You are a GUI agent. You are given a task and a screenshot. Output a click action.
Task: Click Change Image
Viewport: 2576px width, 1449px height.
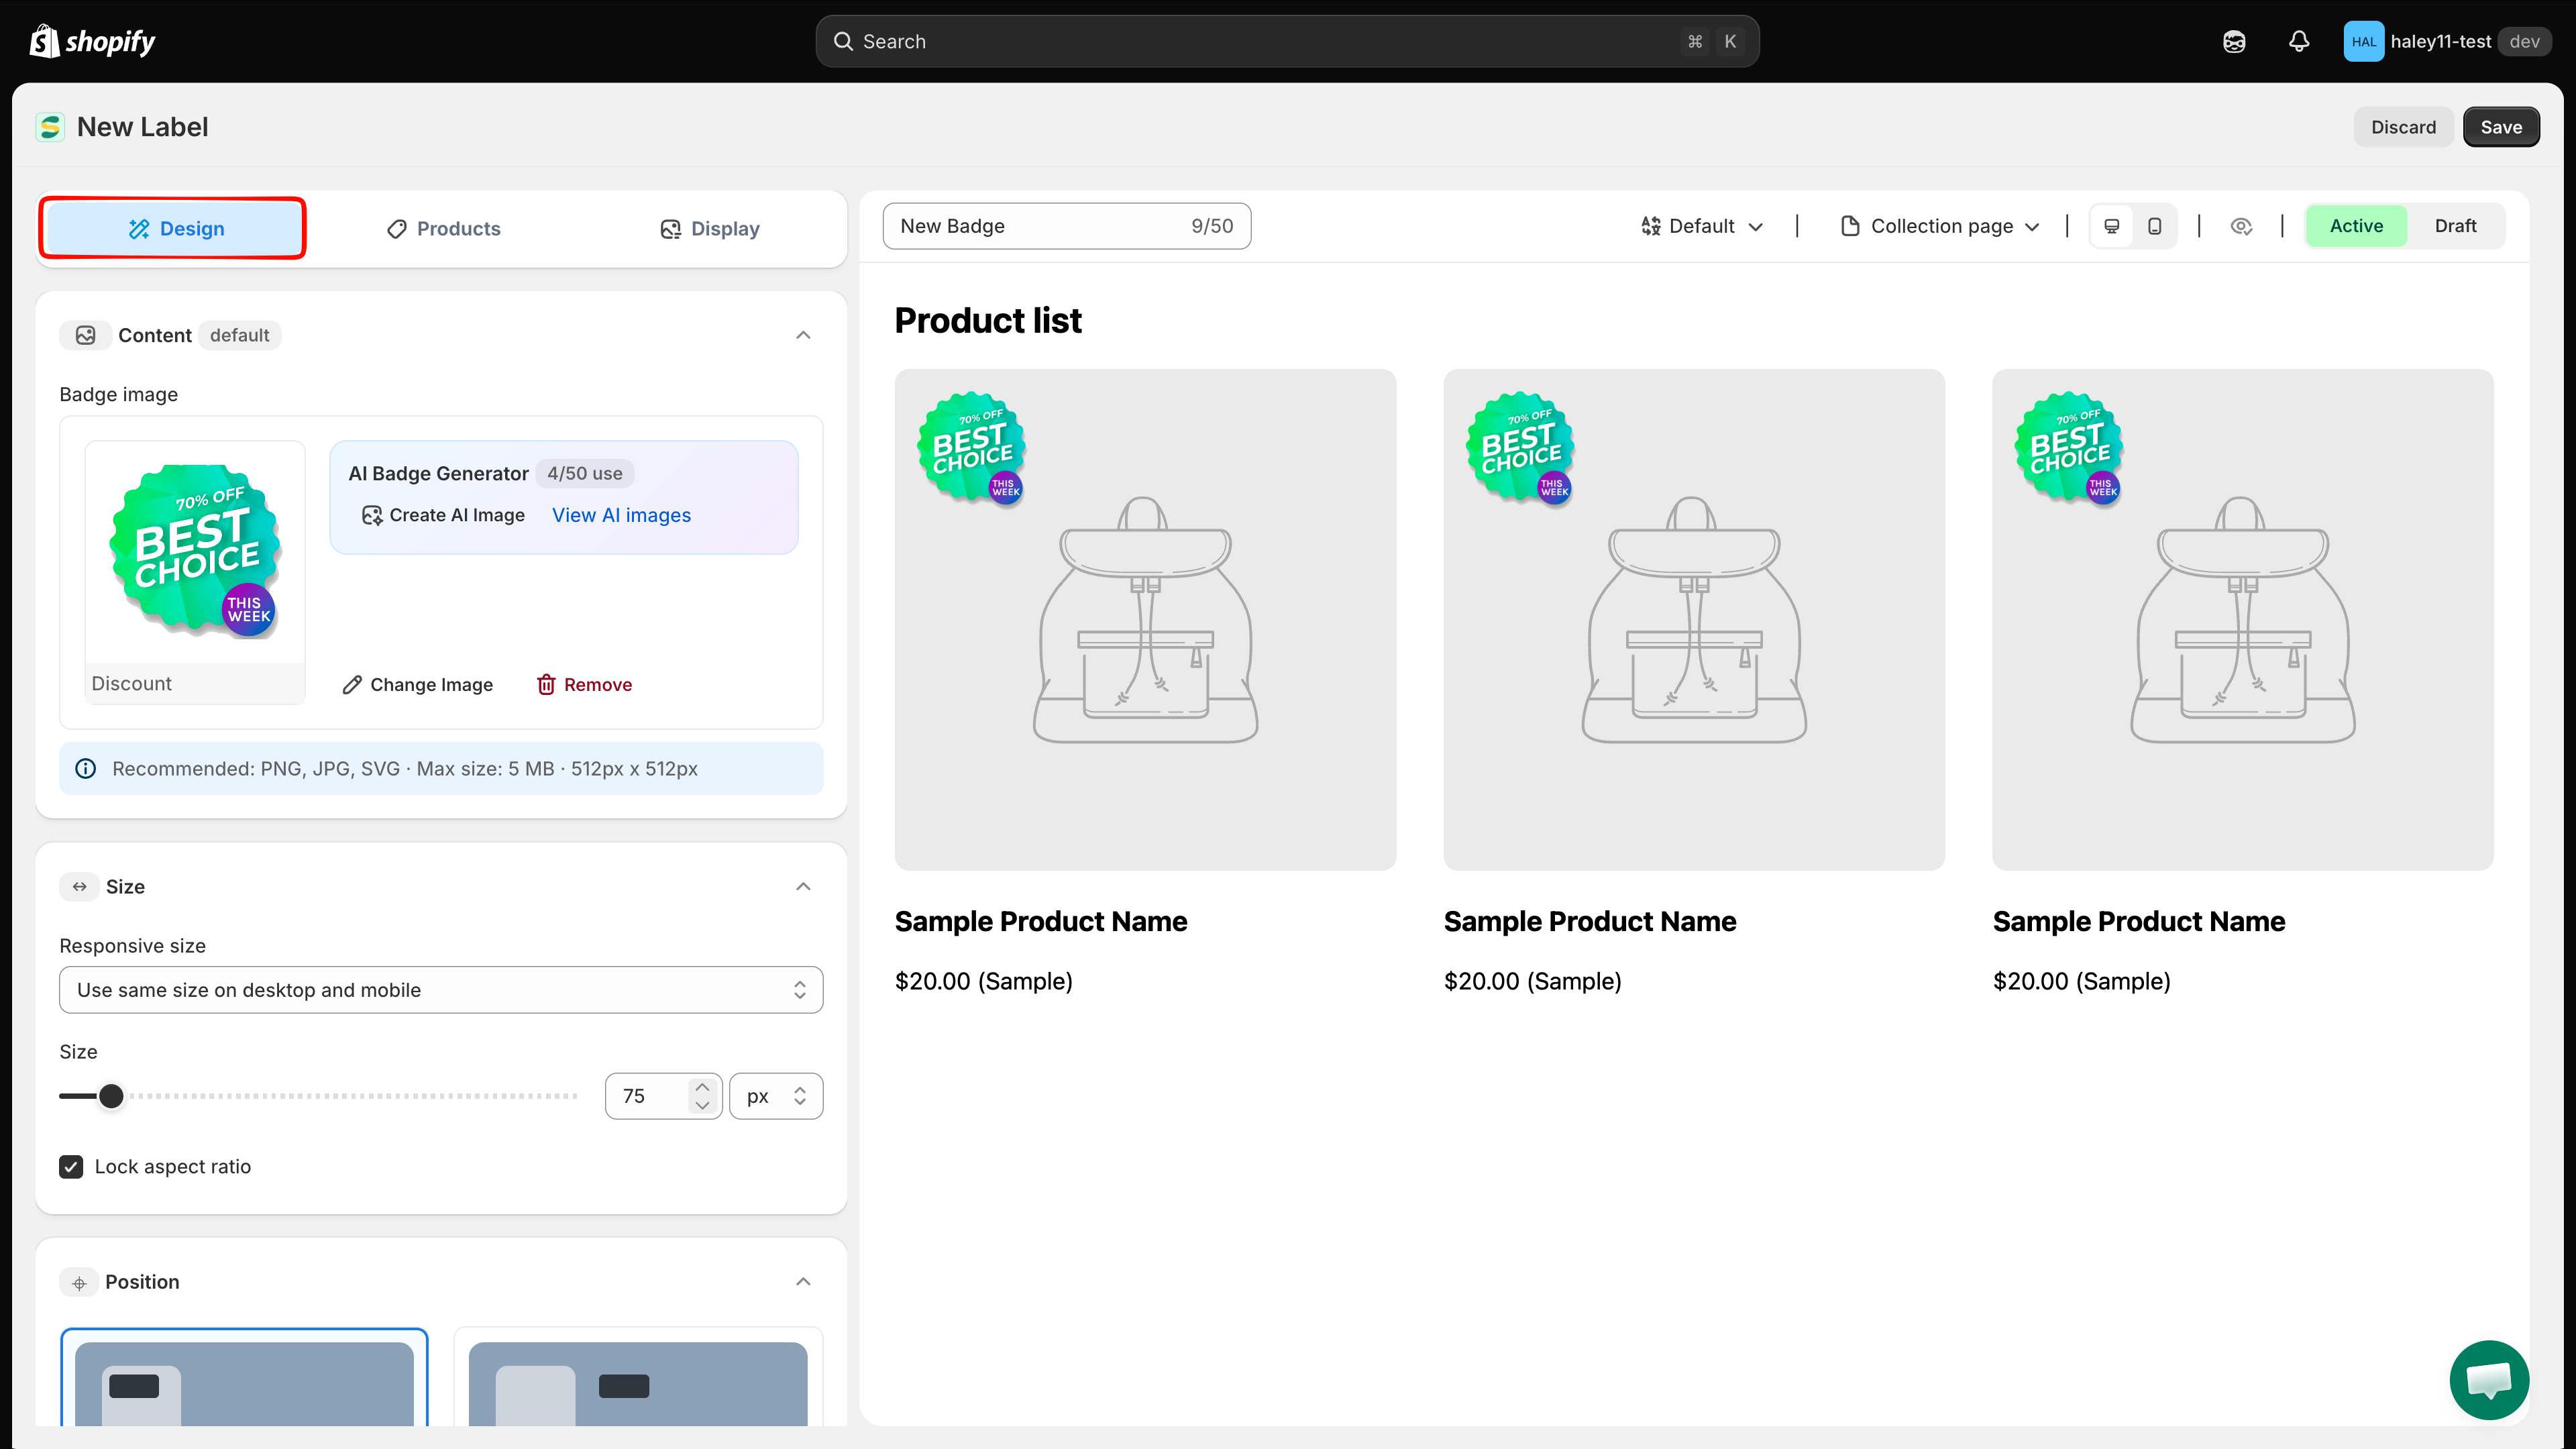(x=417, y=684)
